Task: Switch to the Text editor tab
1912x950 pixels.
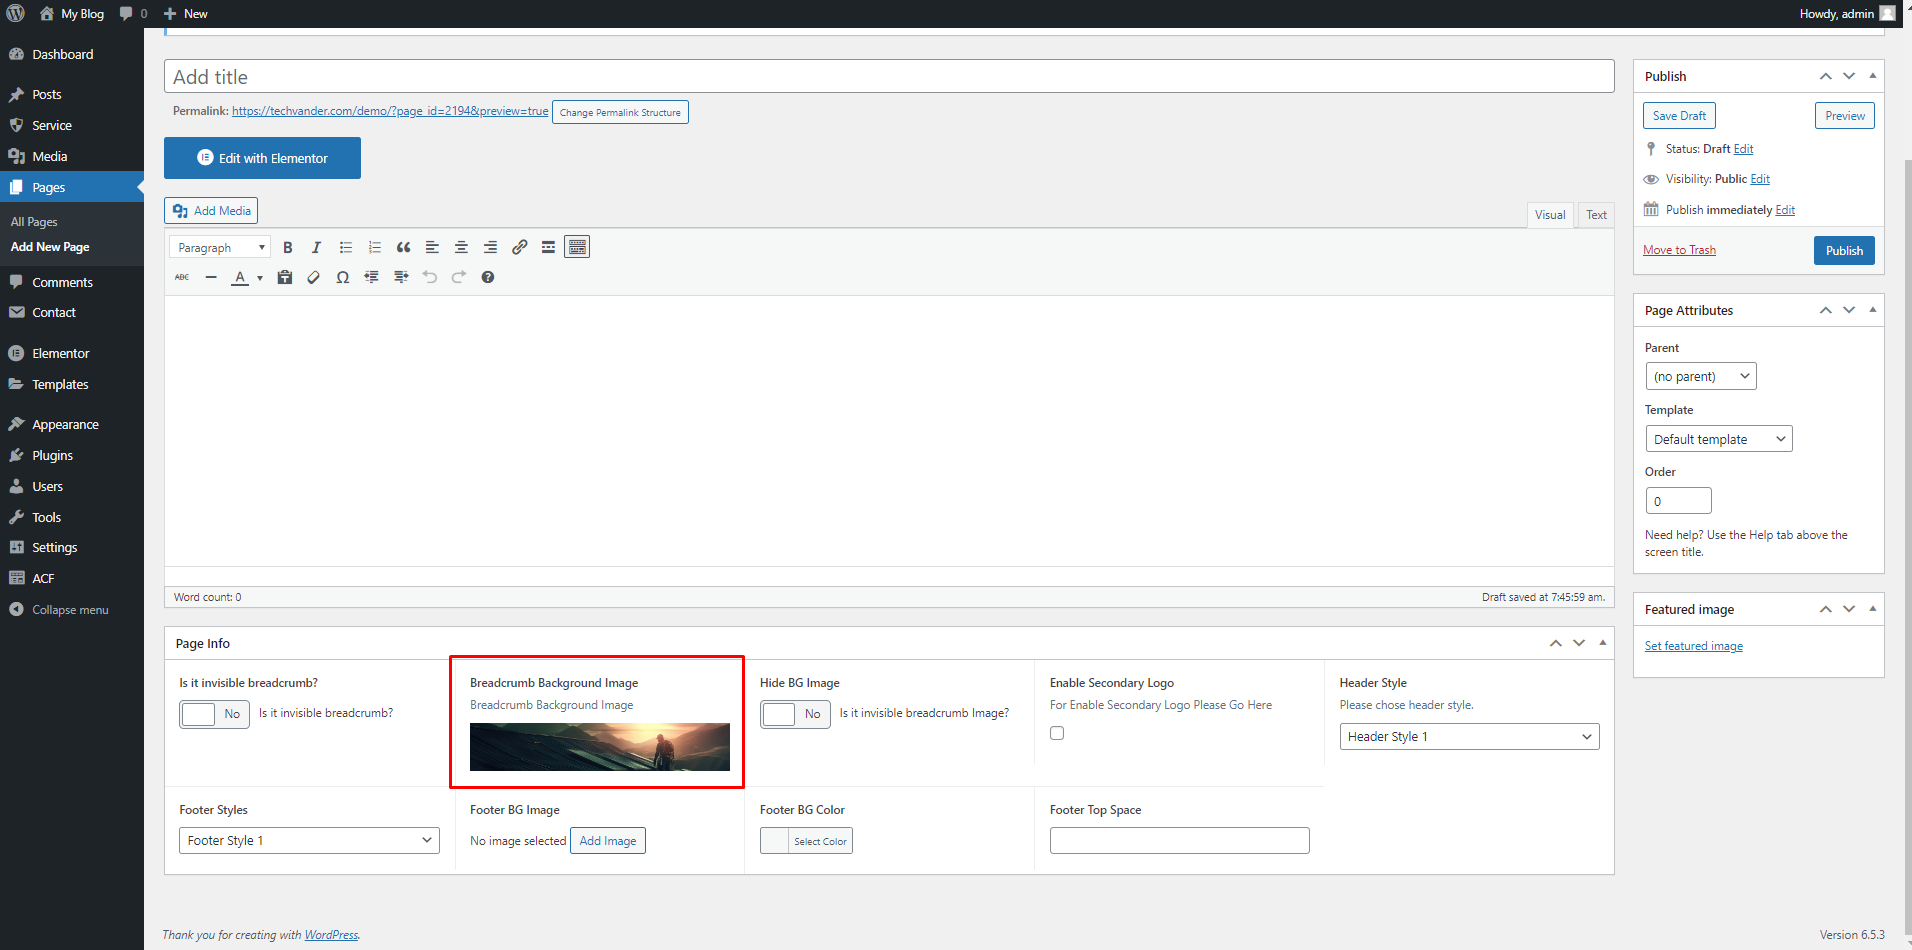Action: [1596, 215]
